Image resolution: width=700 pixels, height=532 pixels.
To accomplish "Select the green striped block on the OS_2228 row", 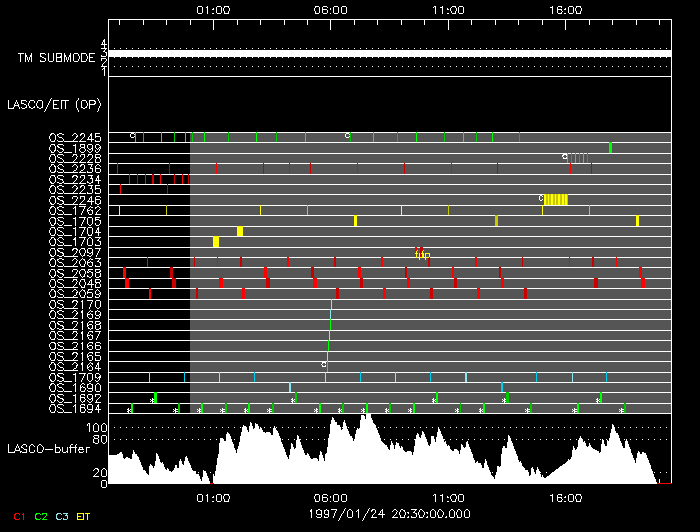I will pyautogui.click(x=578, y=158).
